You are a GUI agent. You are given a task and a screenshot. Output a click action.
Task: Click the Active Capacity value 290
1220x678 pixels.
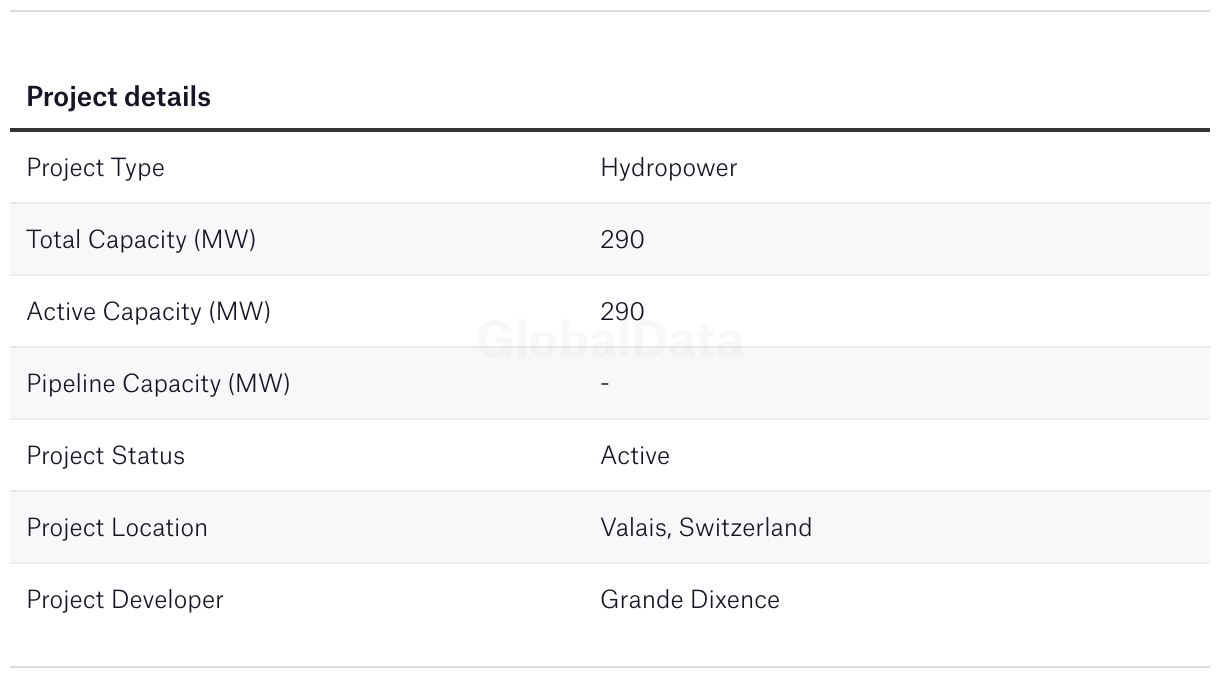(622, 312)
